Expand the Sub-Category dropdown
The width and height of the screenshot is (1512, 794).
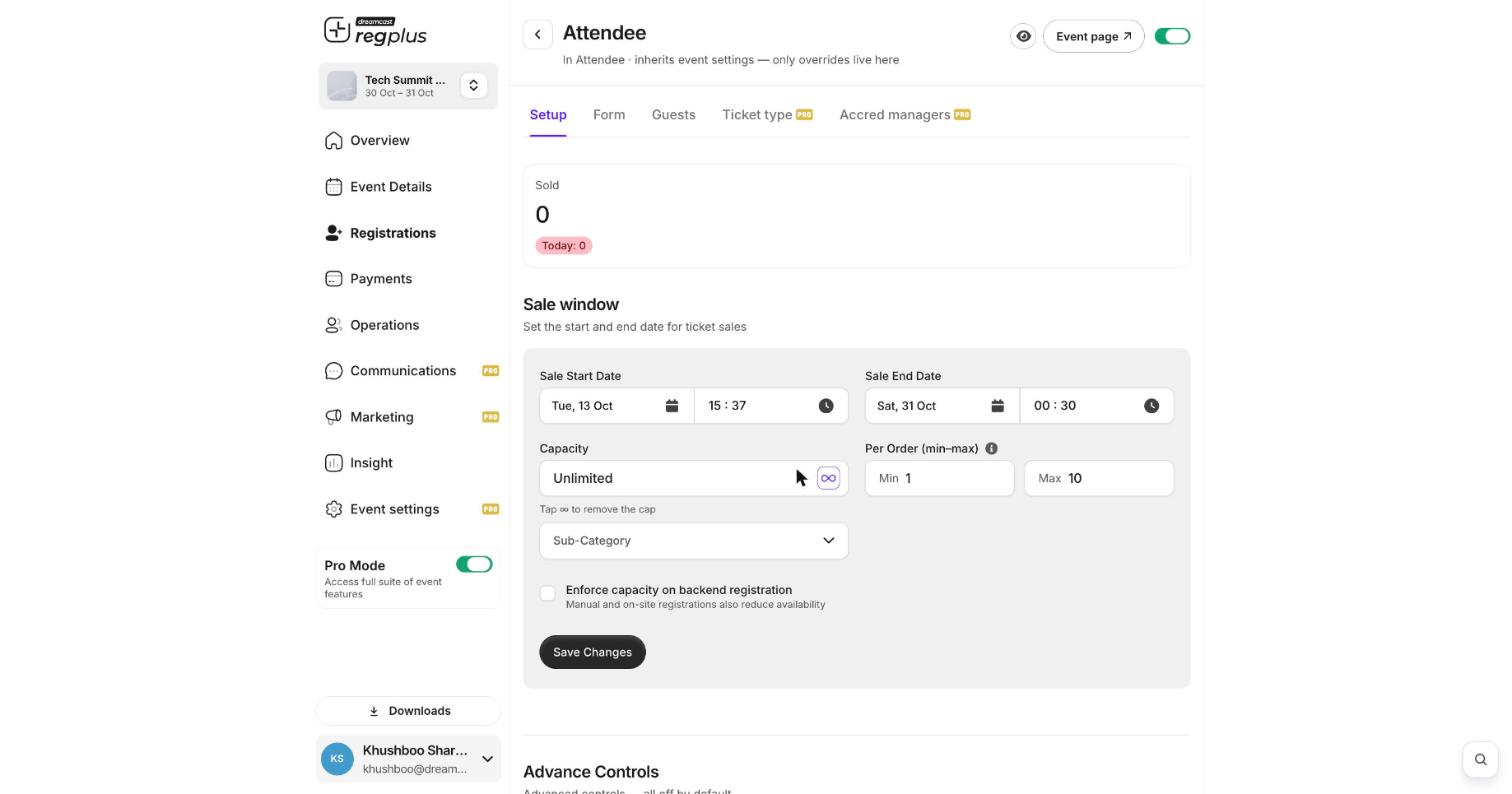pyautogui.click(x=694, y=541)
